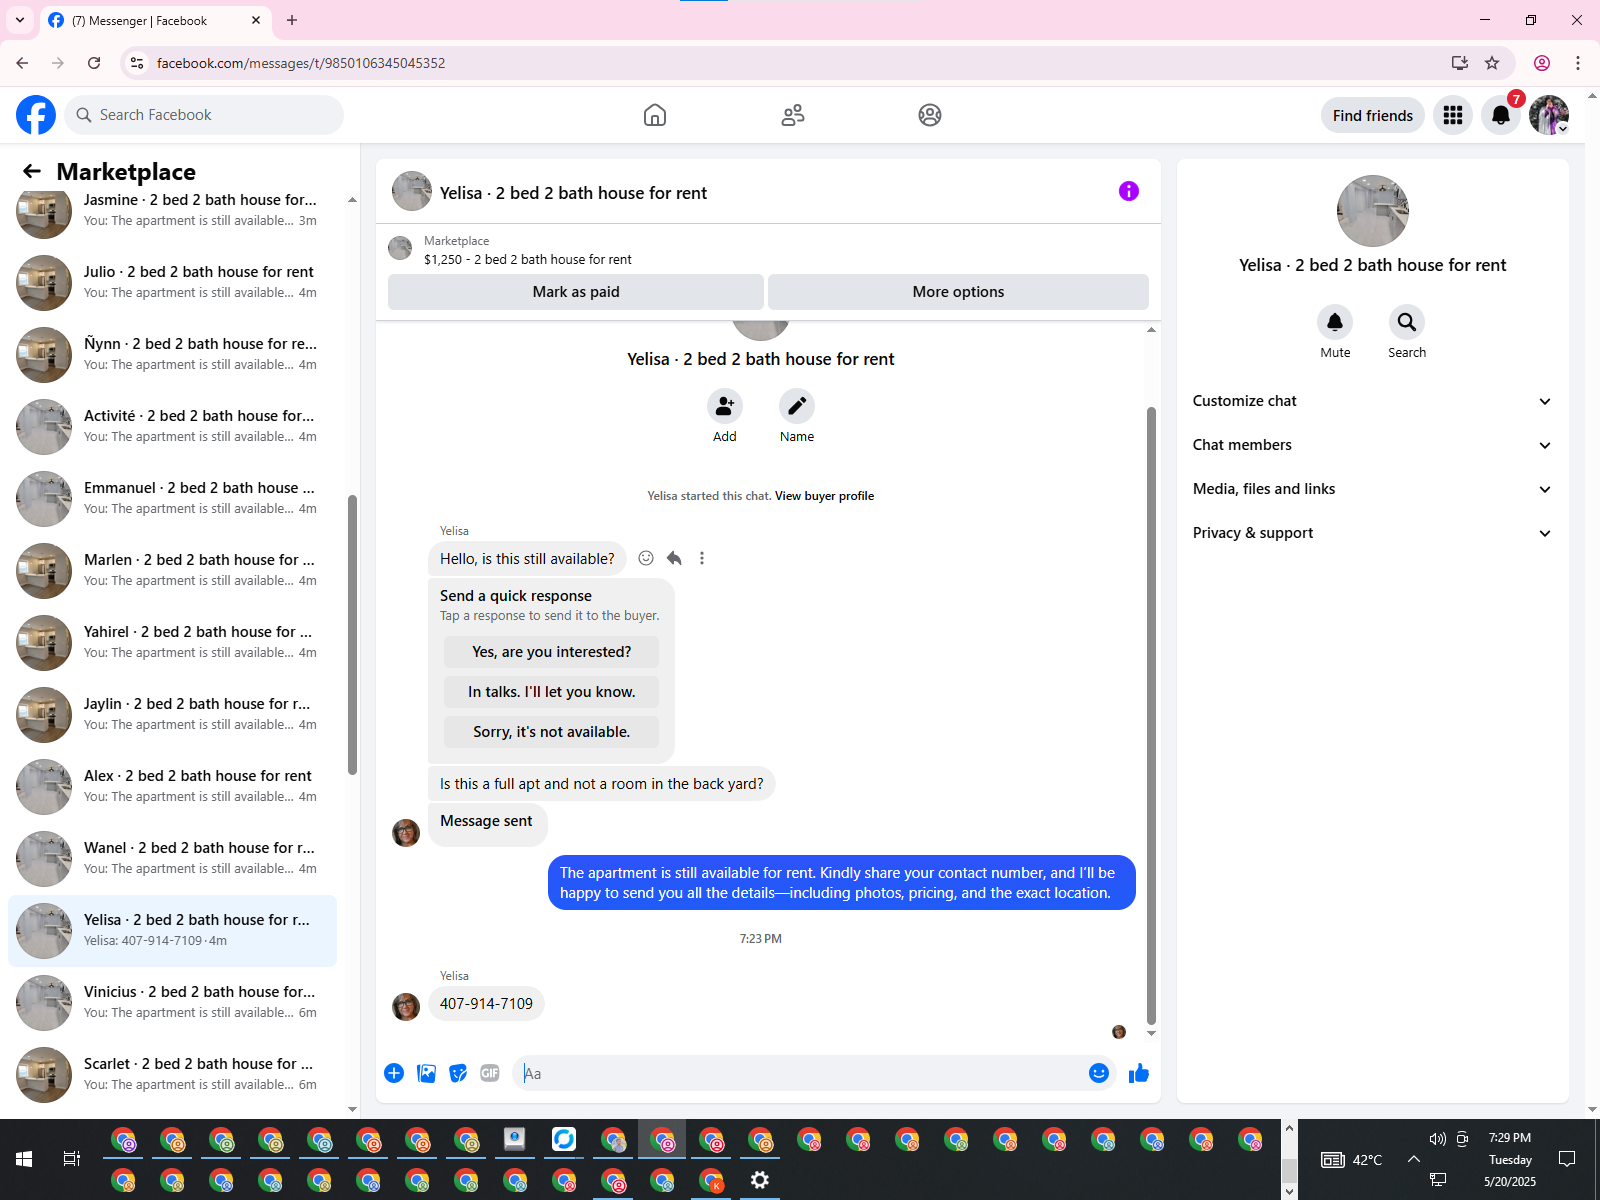Open the Groups icon in top navigation
The width and height of the screenshot is (1600, 1200).
[x=930, y=115]
